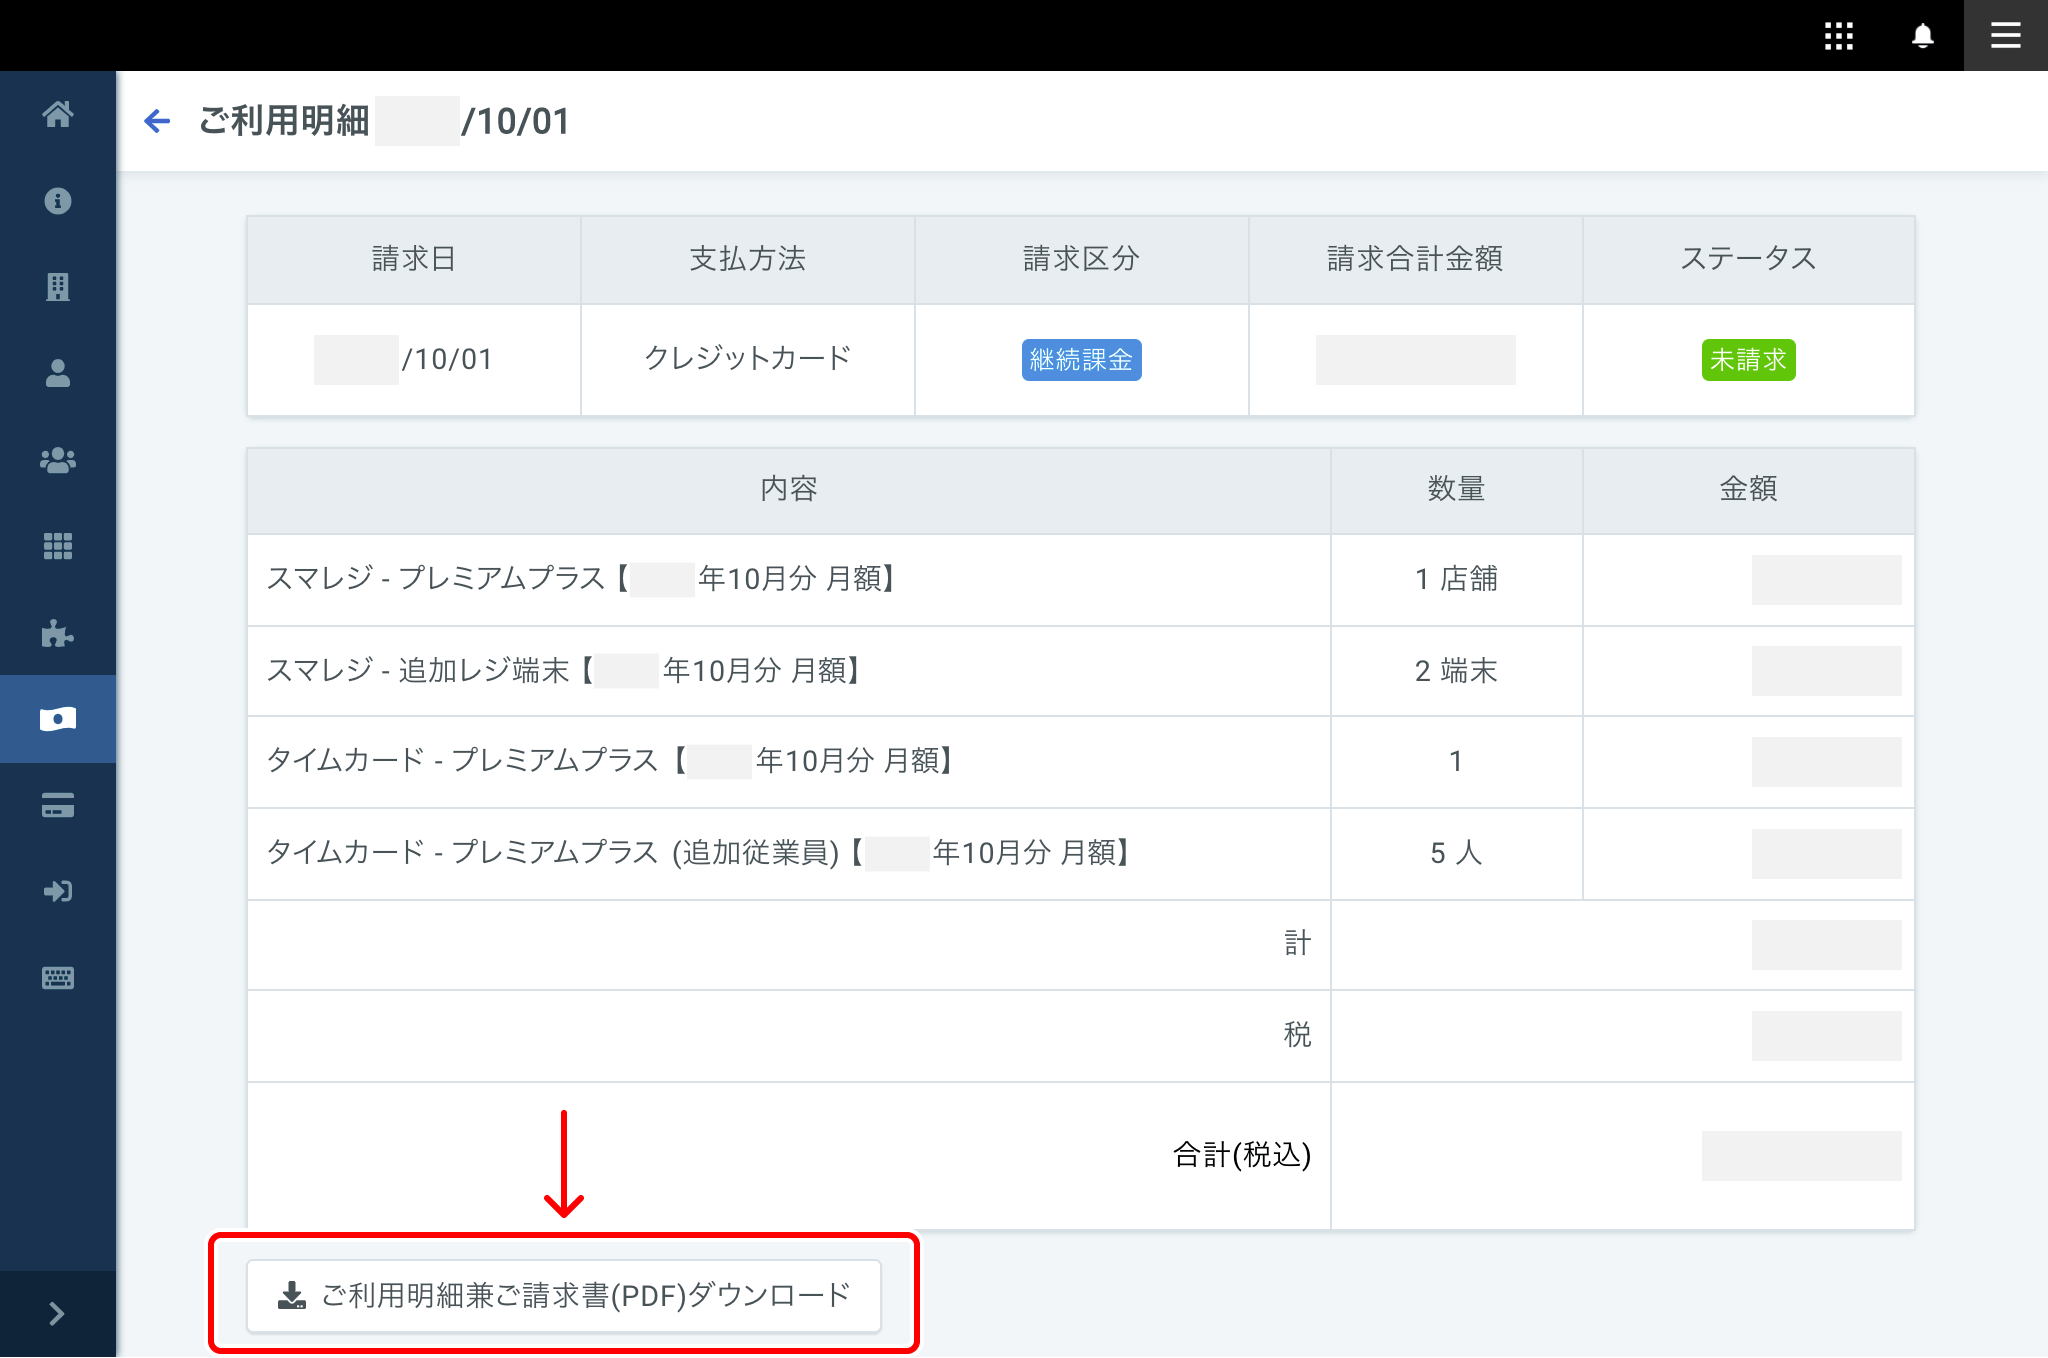The width and height of the screenshot is (2048, 1358).
Task: Select the スマレジ - プレミアムプラス row text
Action: pos(582,579)
